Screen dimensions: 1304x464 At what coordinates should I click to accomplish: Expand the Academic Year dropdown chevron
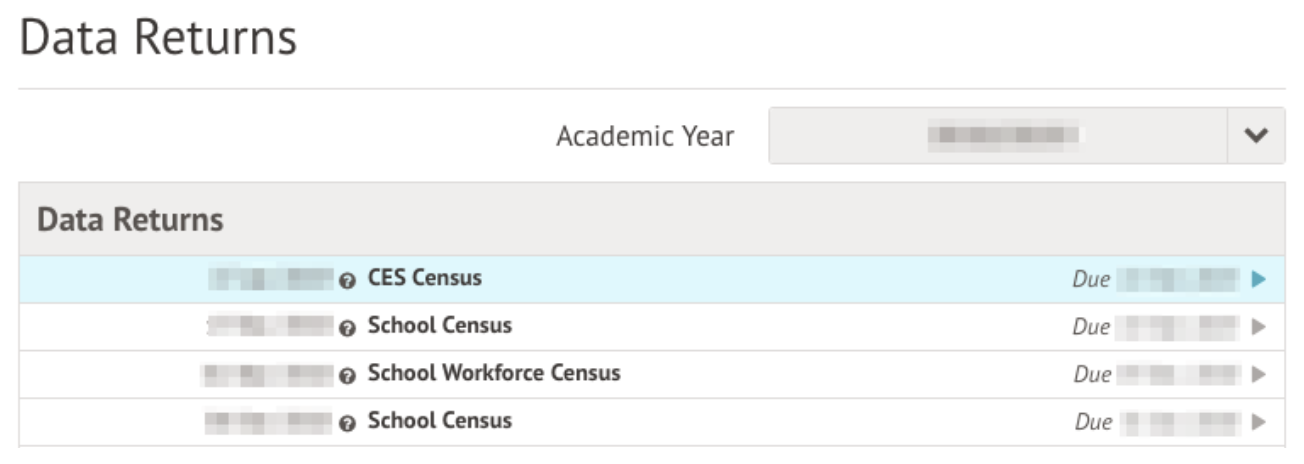click(1256, 136)
